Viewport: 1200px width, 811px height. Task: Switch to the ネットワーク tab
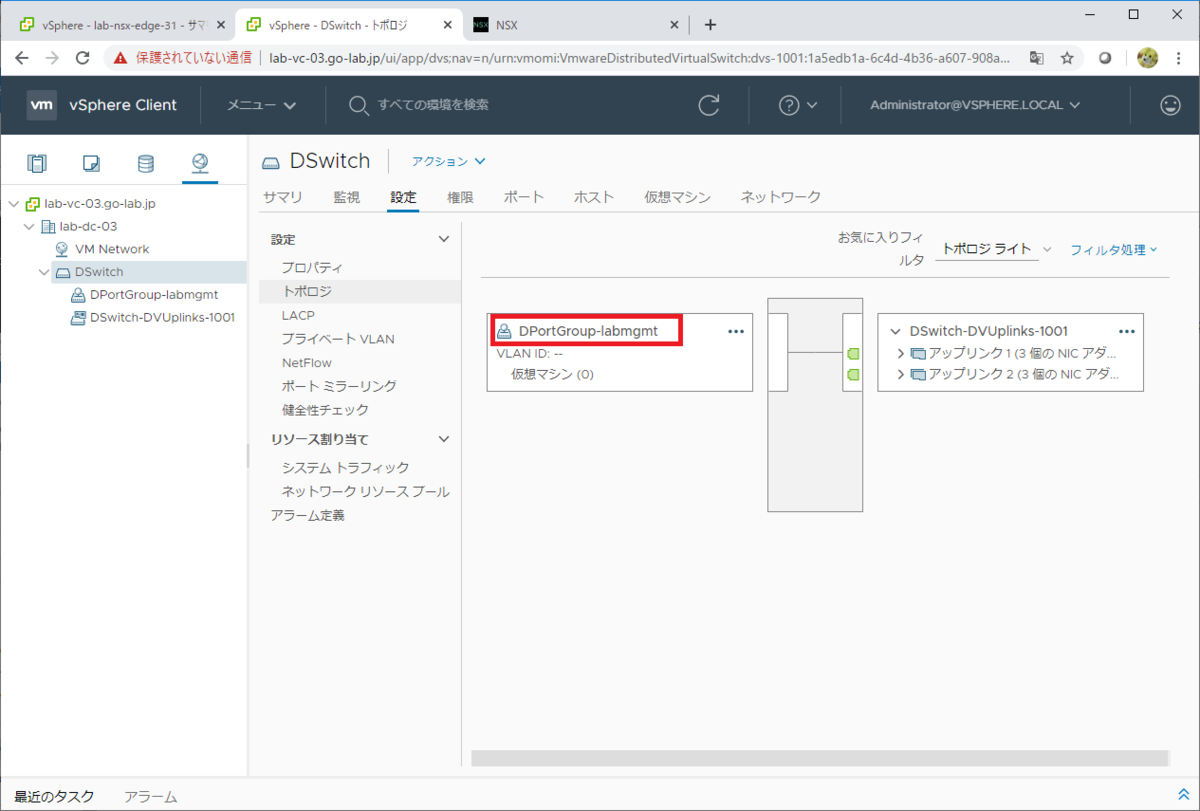point(781,197)
